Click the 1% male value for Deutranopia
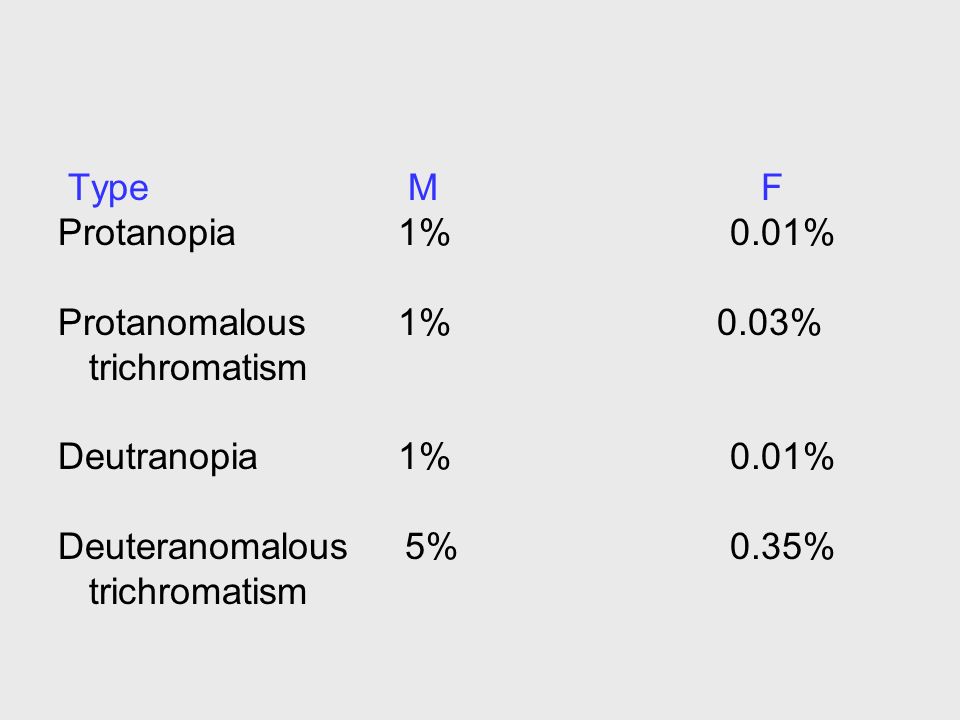Viewport: 960px width, 720px height. [425, 457]
